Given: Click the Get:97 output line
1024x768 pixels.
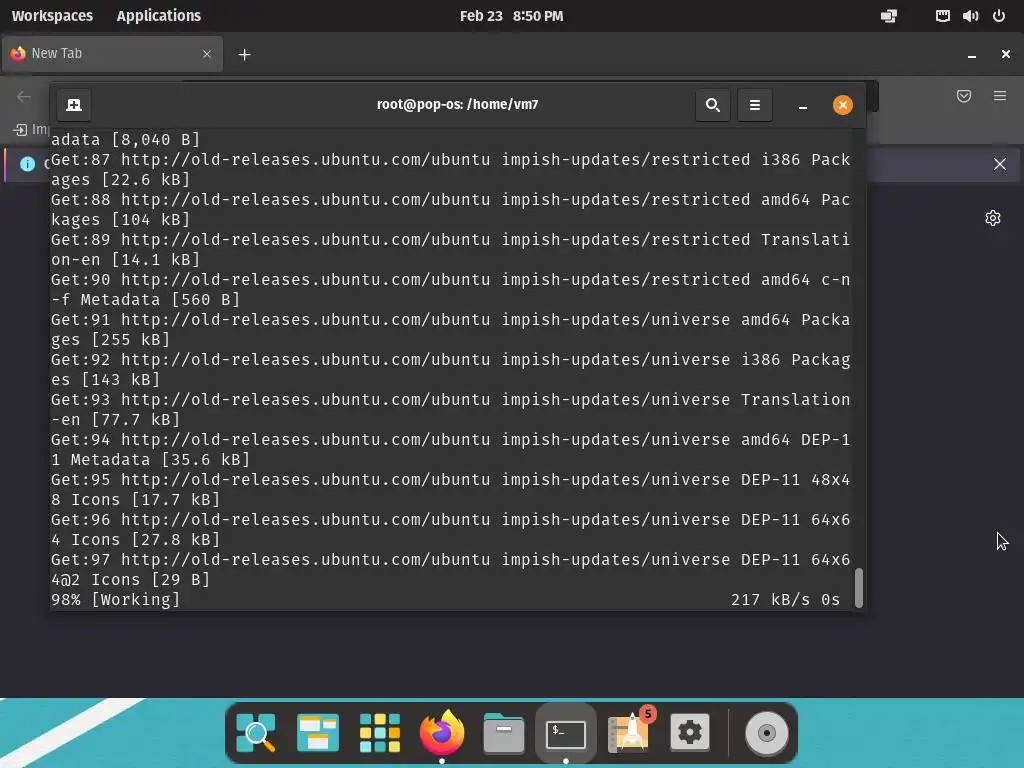Looking at the screenshot, I should pos(451,560).
